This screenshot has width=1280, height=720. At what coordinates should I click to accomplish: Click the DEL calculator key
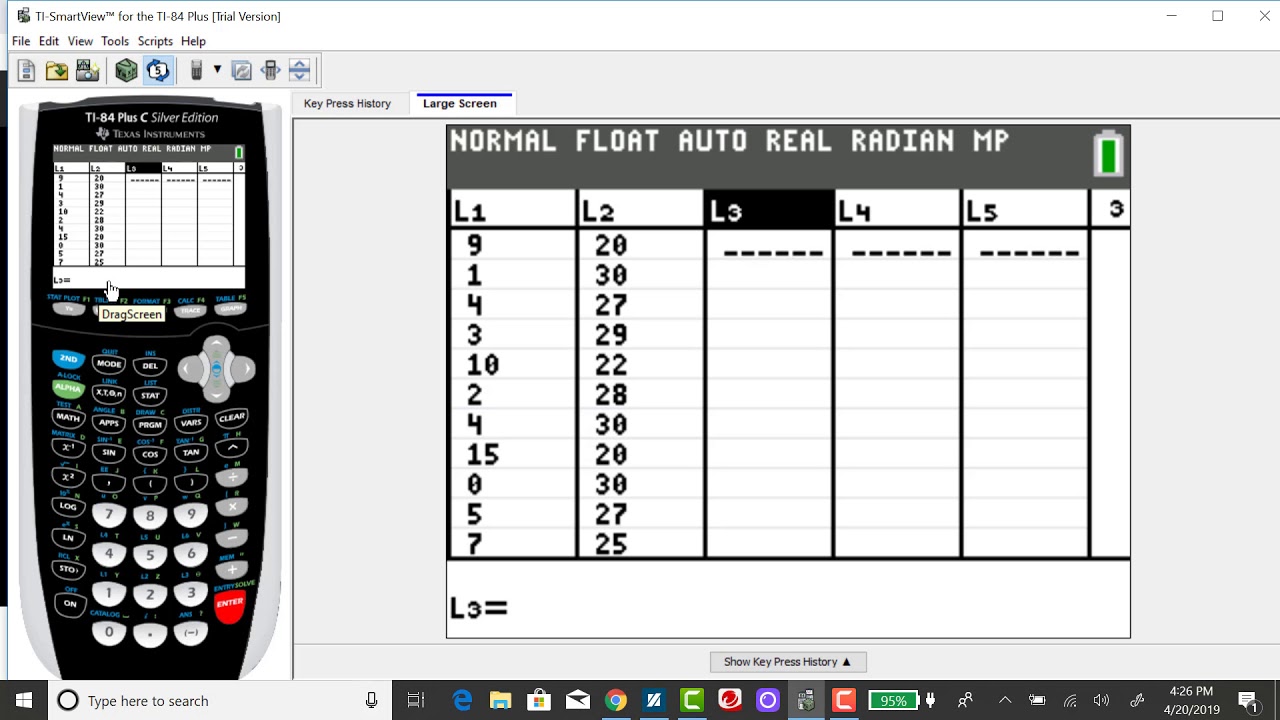pyautogui.click(x=150, y=366)
